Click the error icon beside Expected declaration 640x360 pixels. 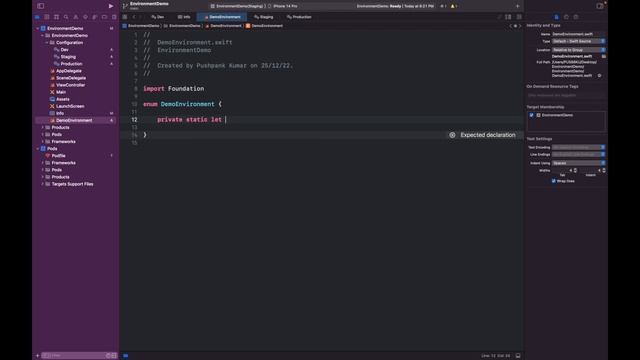(x=452, y=135)
